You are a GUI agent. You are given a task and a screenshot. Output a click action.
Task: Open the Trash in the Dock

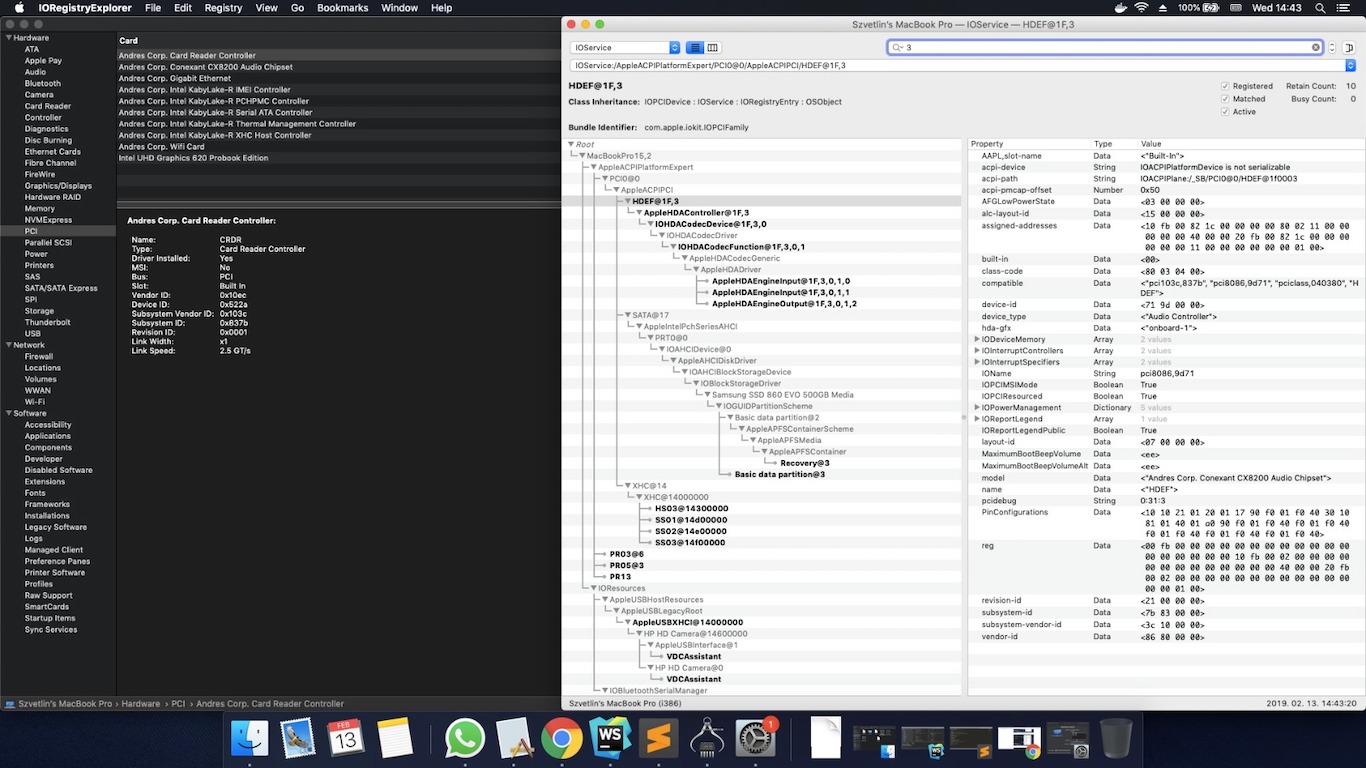[x=1116, y=739]
